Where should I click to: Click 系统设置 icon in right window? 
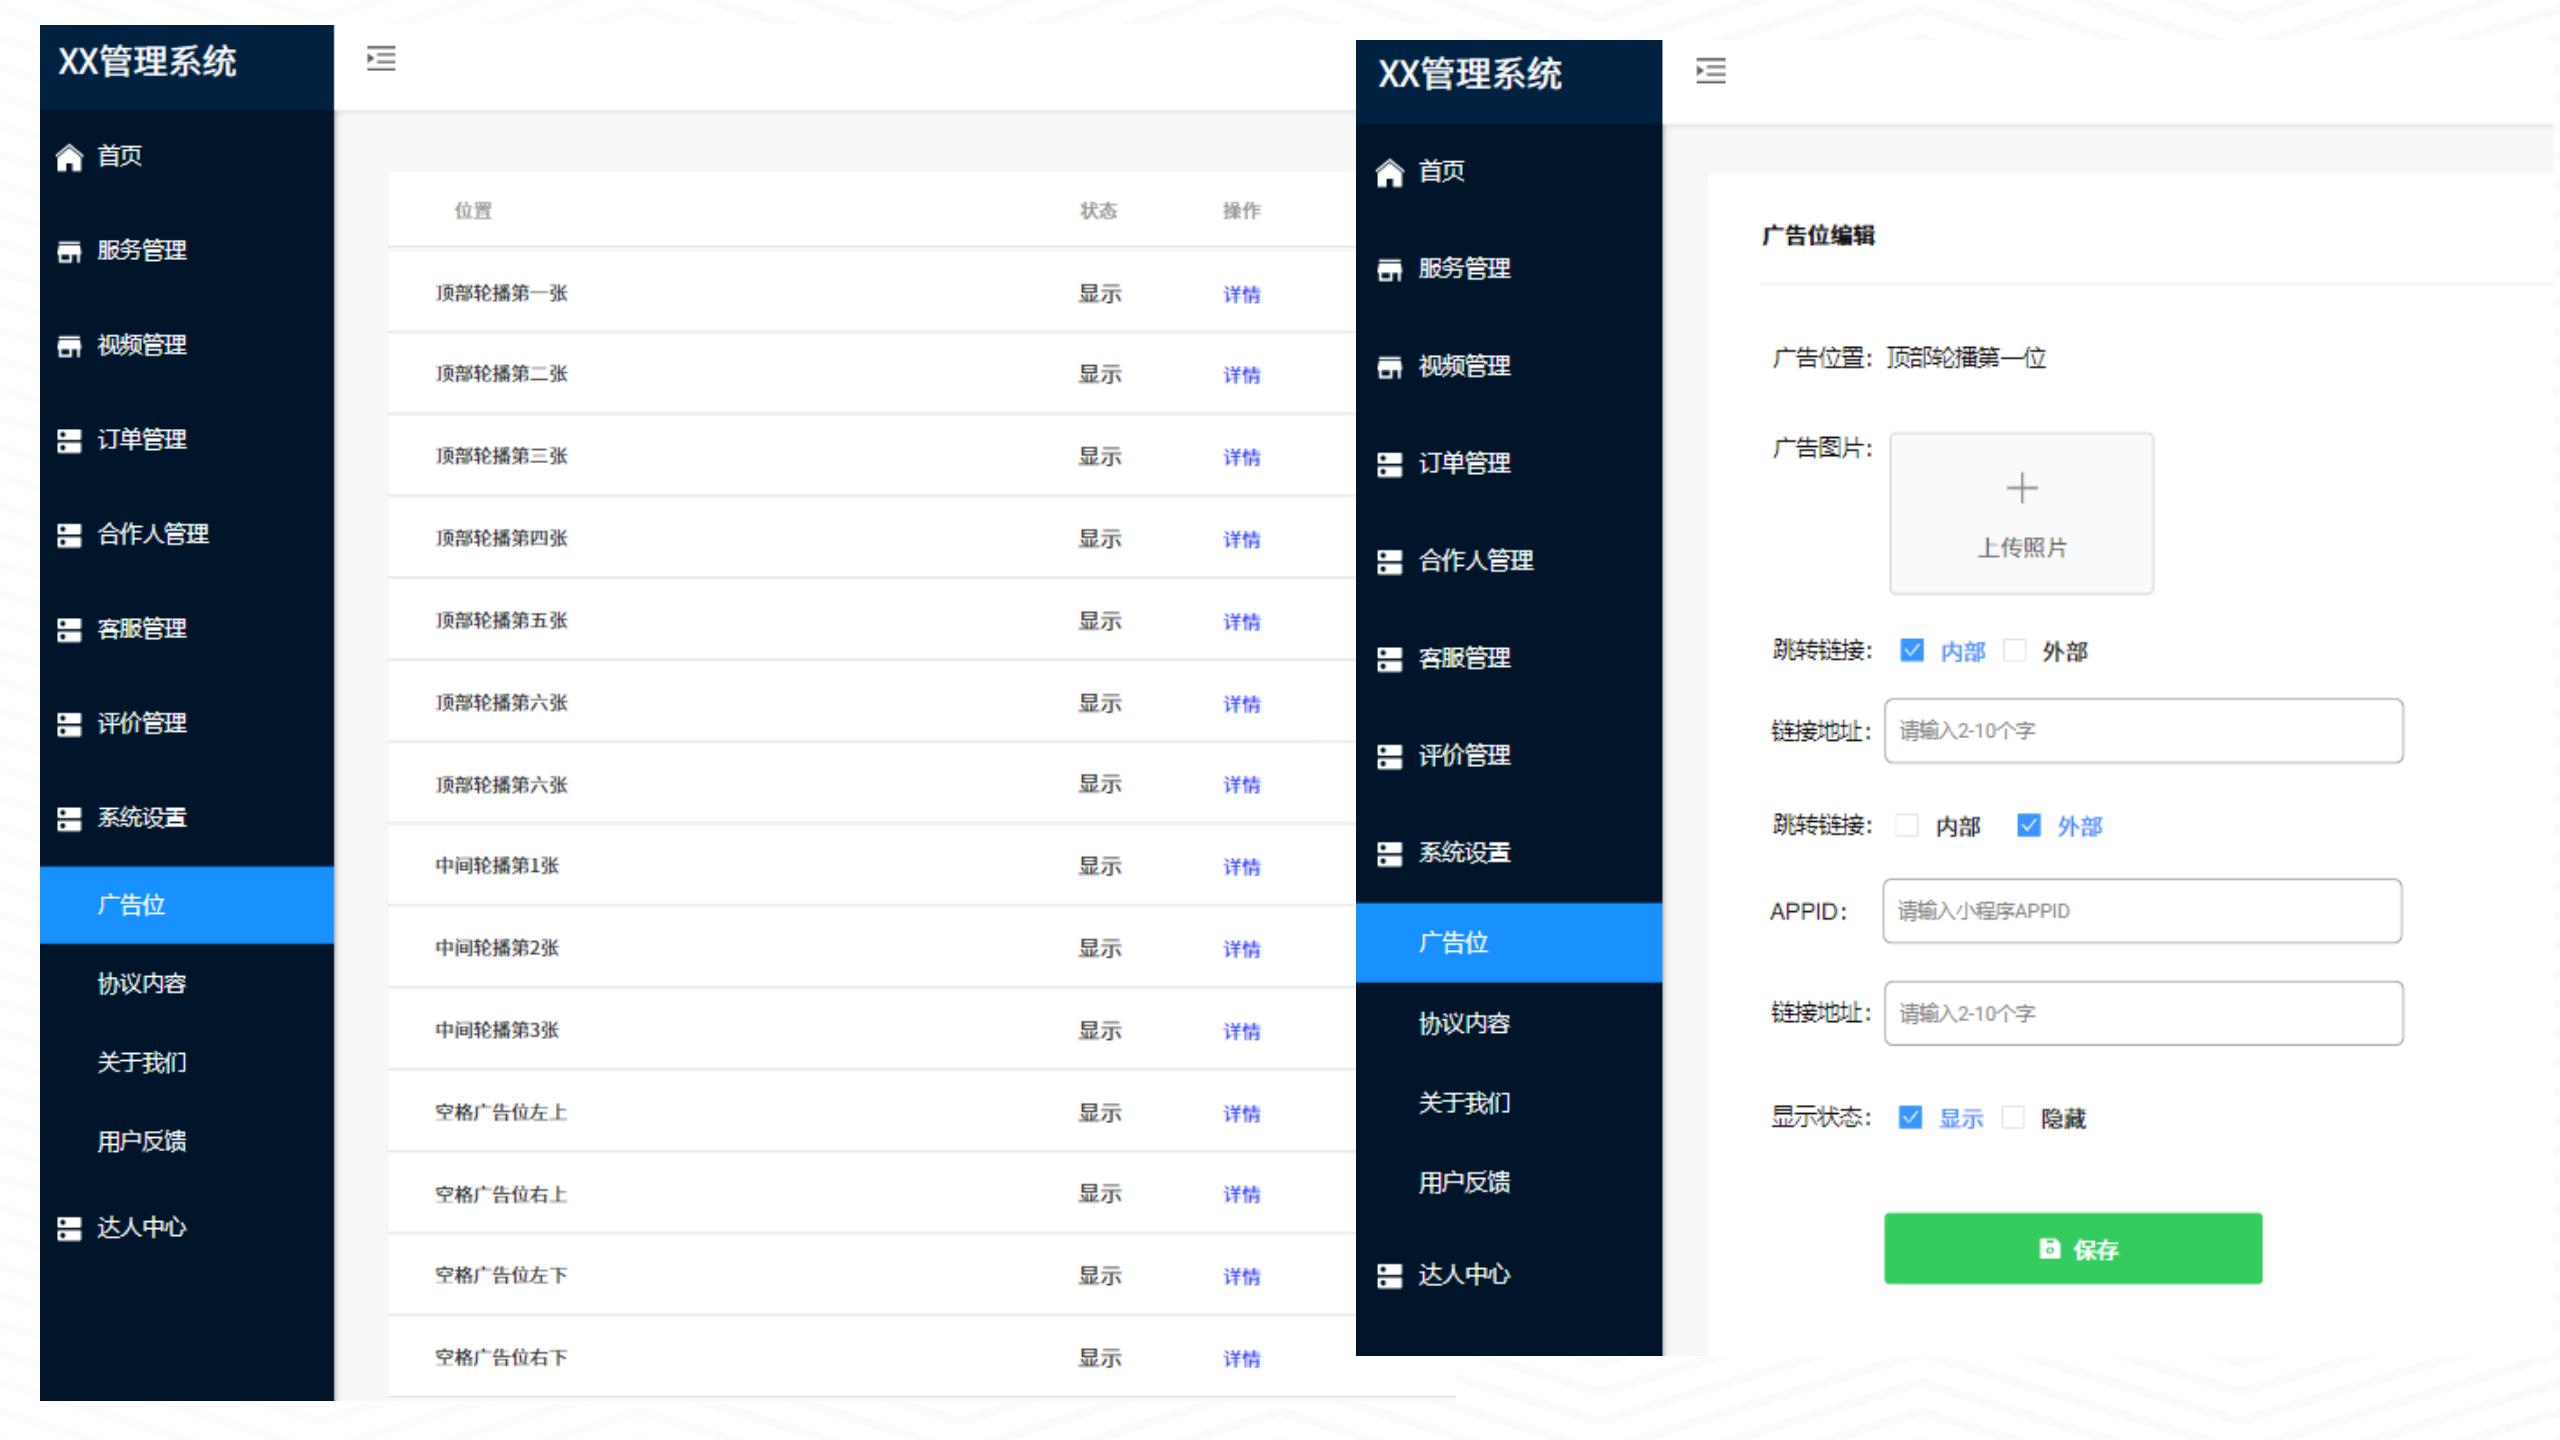click(x=1390, y=854)
